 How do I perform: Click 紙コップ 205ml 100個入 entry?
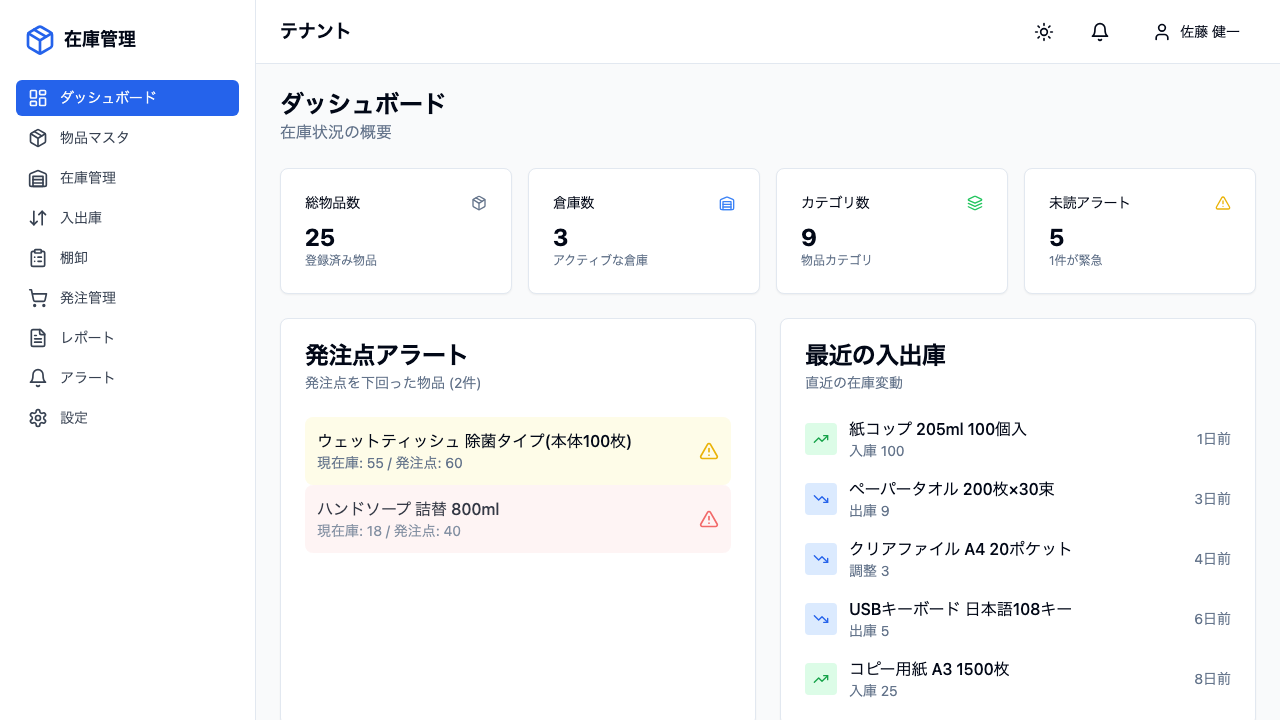pyautogui.click(x=1018, y=439)
